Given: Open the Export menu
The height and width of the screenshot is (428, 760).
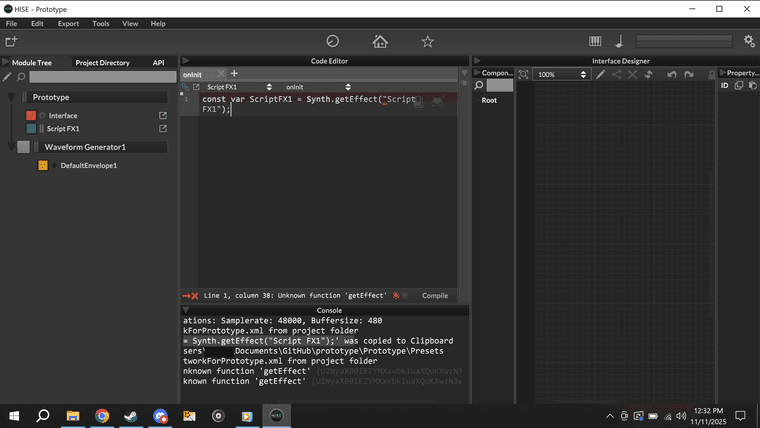Looking at the screenshot, I should pyautogui.click(x=68, y=23).
